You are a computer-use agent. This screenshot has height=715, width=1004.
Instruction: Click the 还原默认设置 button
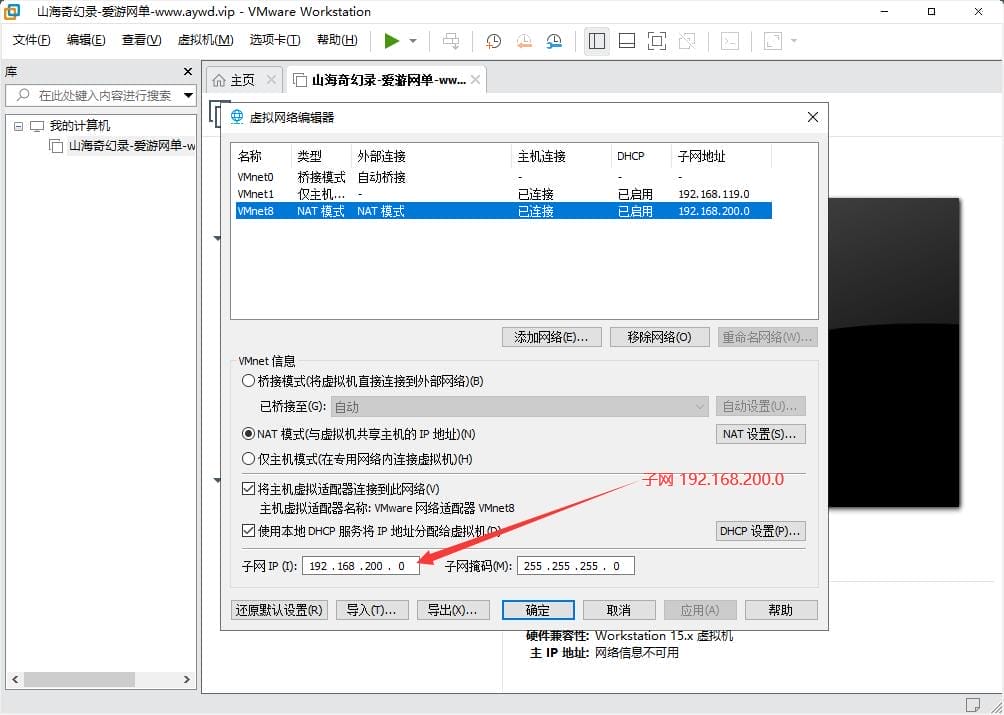pyautogui.click(x=279, y=610)
